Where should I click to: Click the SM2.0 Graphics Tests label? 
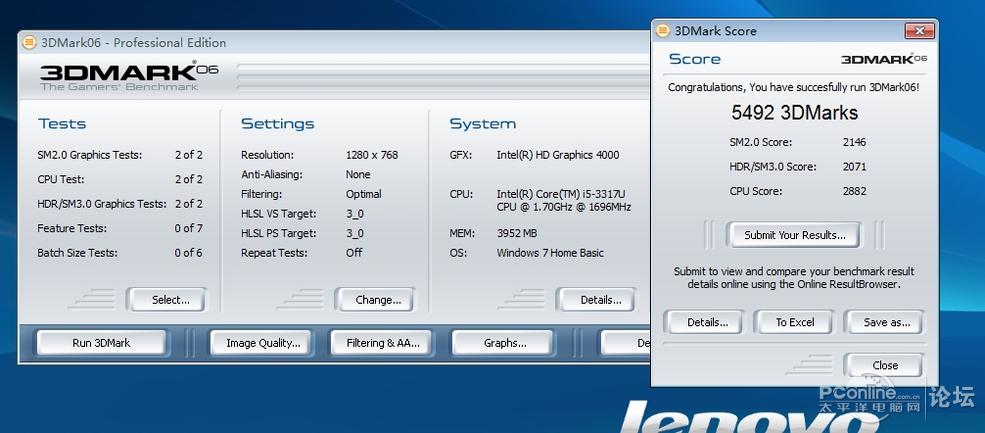tap(90, 155)
